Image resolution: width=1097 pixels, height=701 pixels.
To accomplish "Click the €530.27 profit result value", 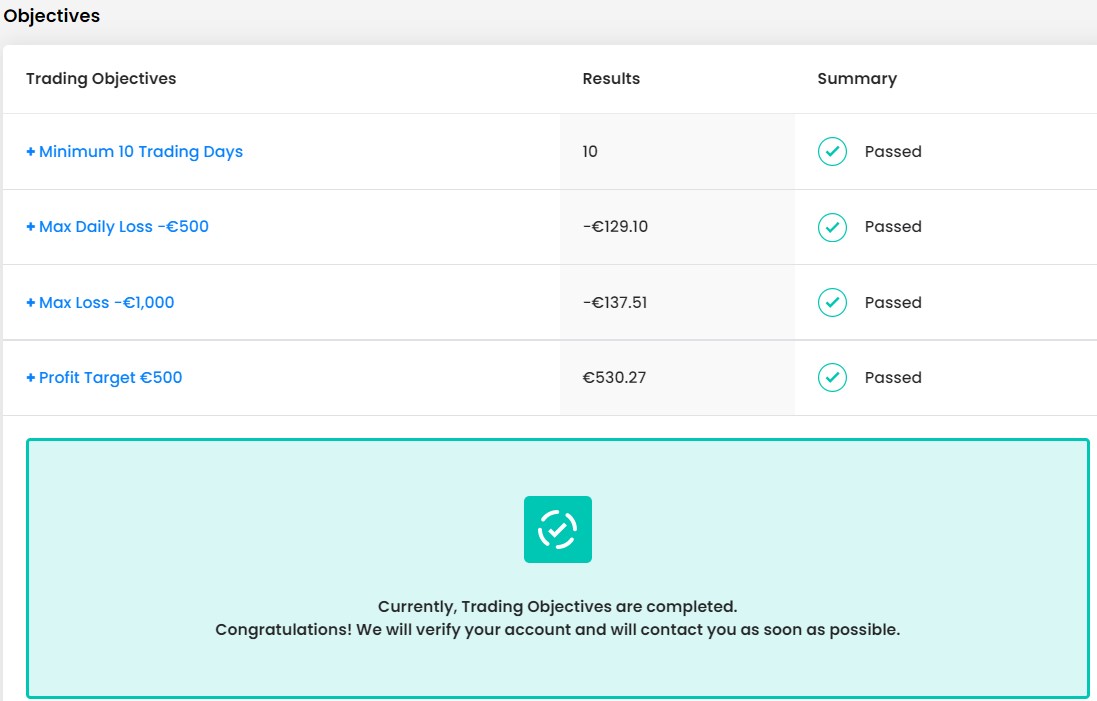I will [x=613, y=377].
